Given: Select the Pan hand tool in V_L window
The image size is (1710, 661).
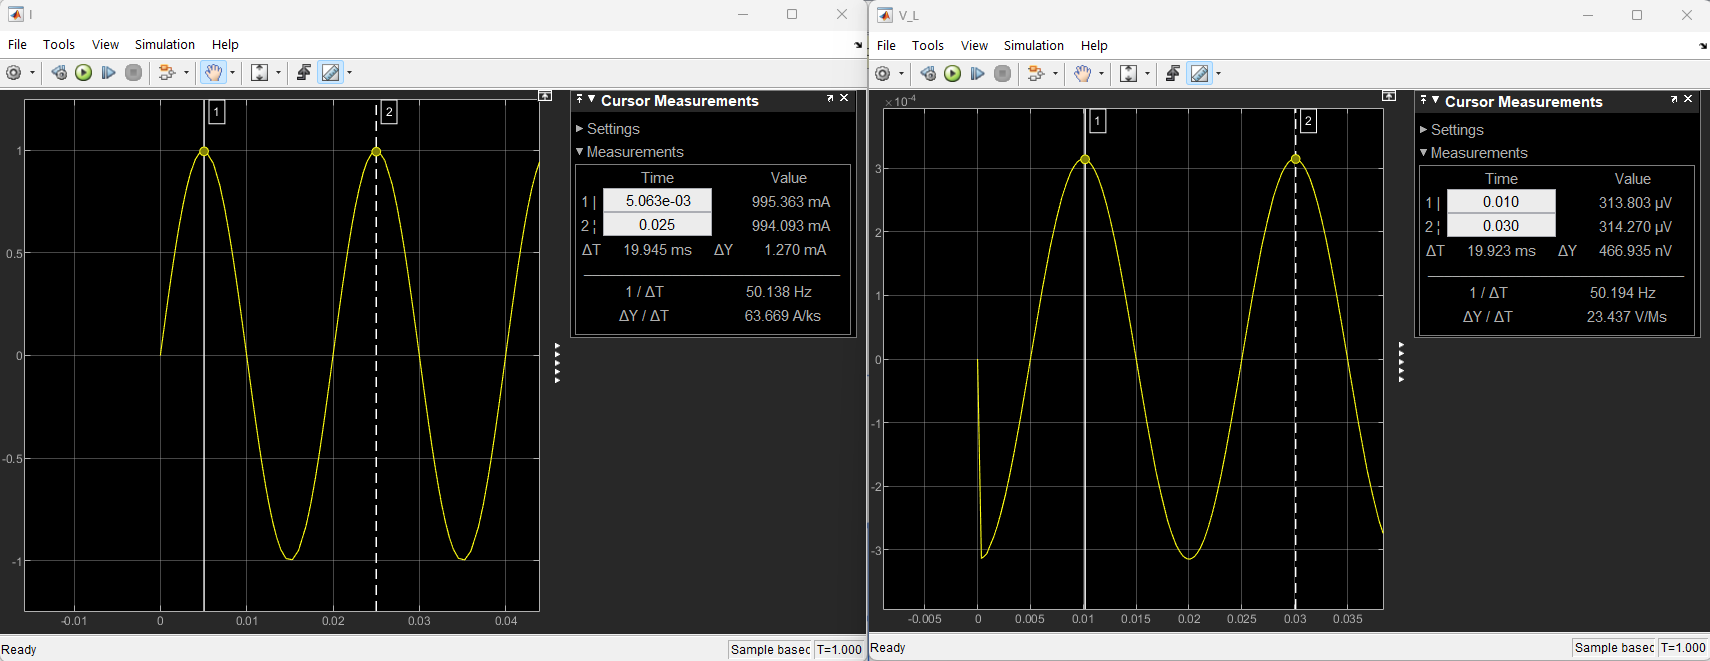Looking at the screenshot, I should pos(1082,73).
